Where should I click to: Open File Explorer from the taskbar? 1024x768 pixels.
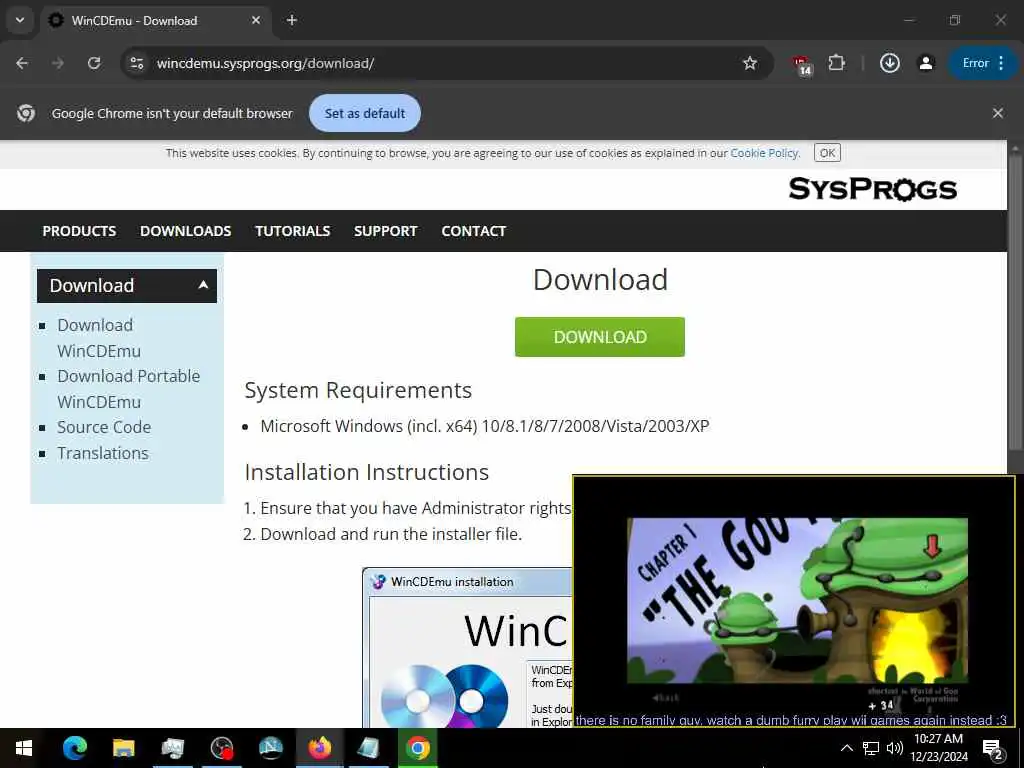click(123, 748)
